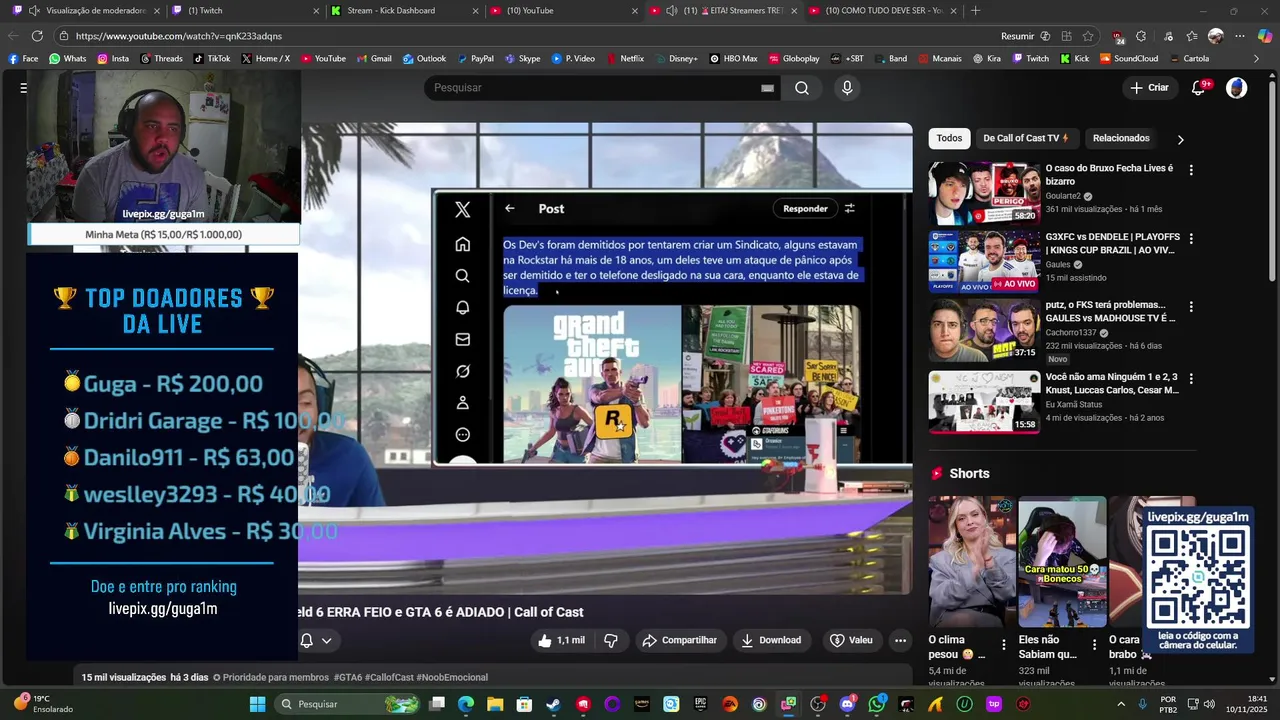Image resolution: width=1280 pixels, height=720 pixels.
Task: Open the YouTube hamburger guide menu
Action: pyautogui.click(x=23, y=88)
